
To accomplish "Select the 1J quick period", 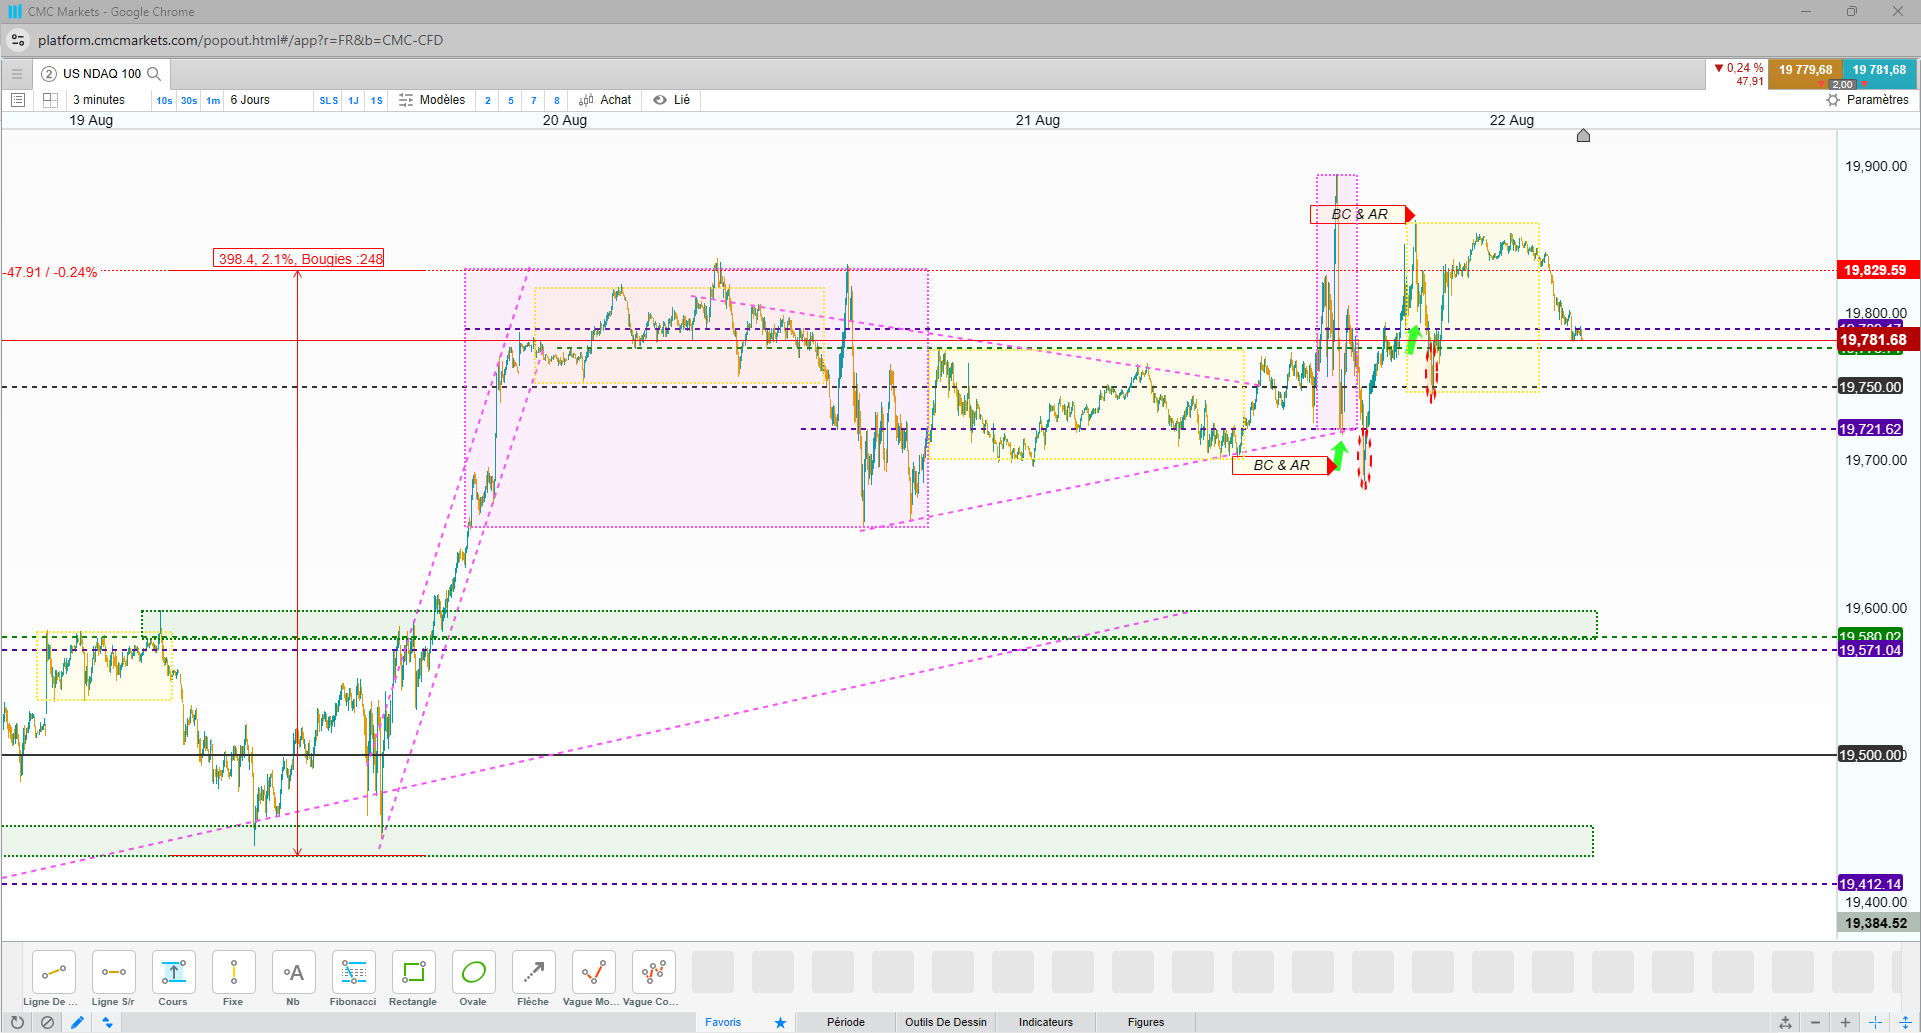I will (353, 100).
